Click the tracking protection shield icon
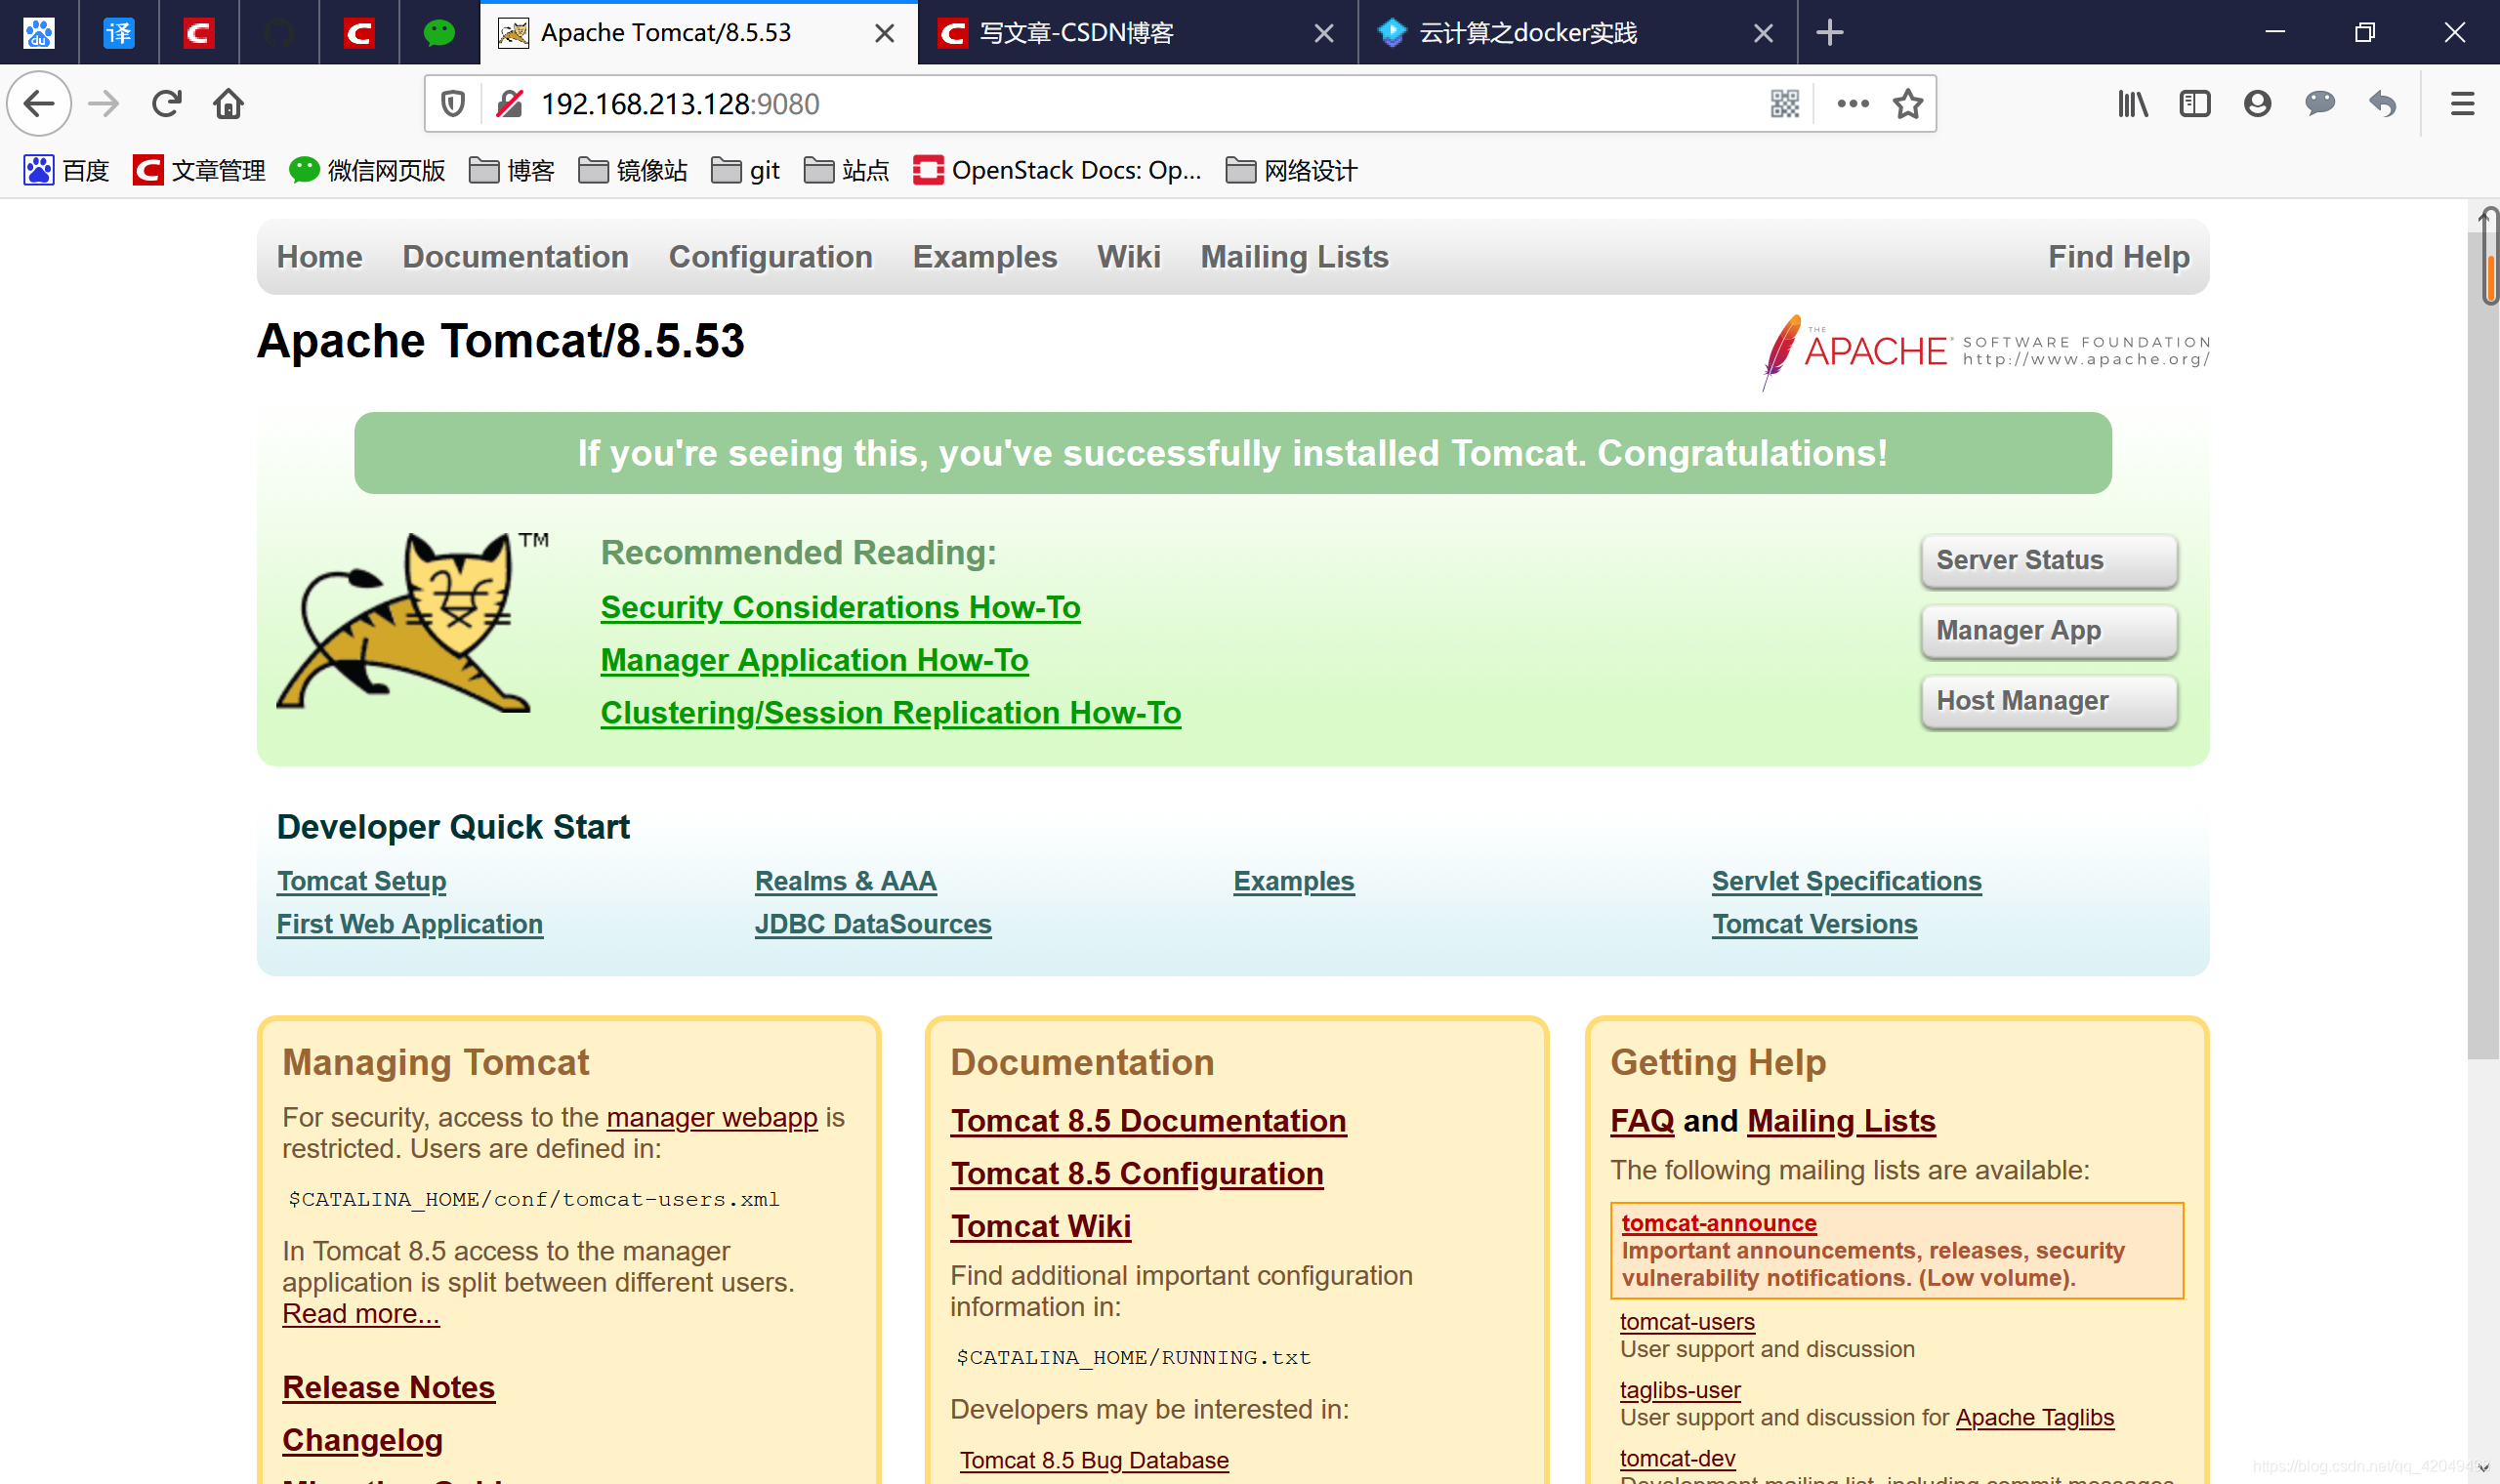 (453, 104)
